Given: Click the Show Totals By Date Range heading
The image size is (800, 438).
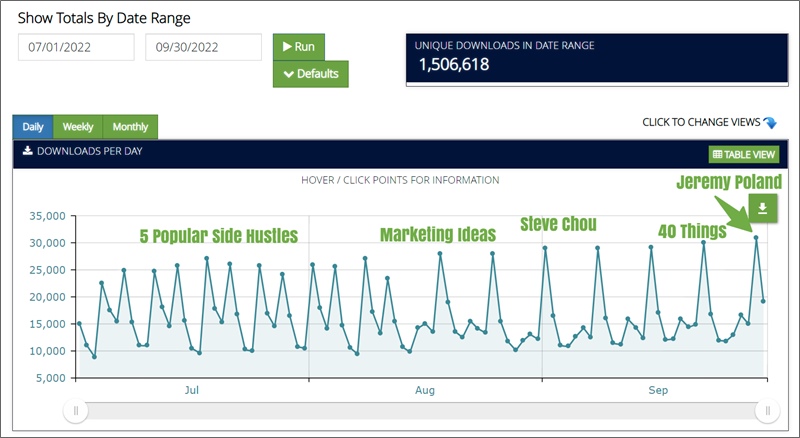Looking at the screenshot, I should (x=104, y=18).
